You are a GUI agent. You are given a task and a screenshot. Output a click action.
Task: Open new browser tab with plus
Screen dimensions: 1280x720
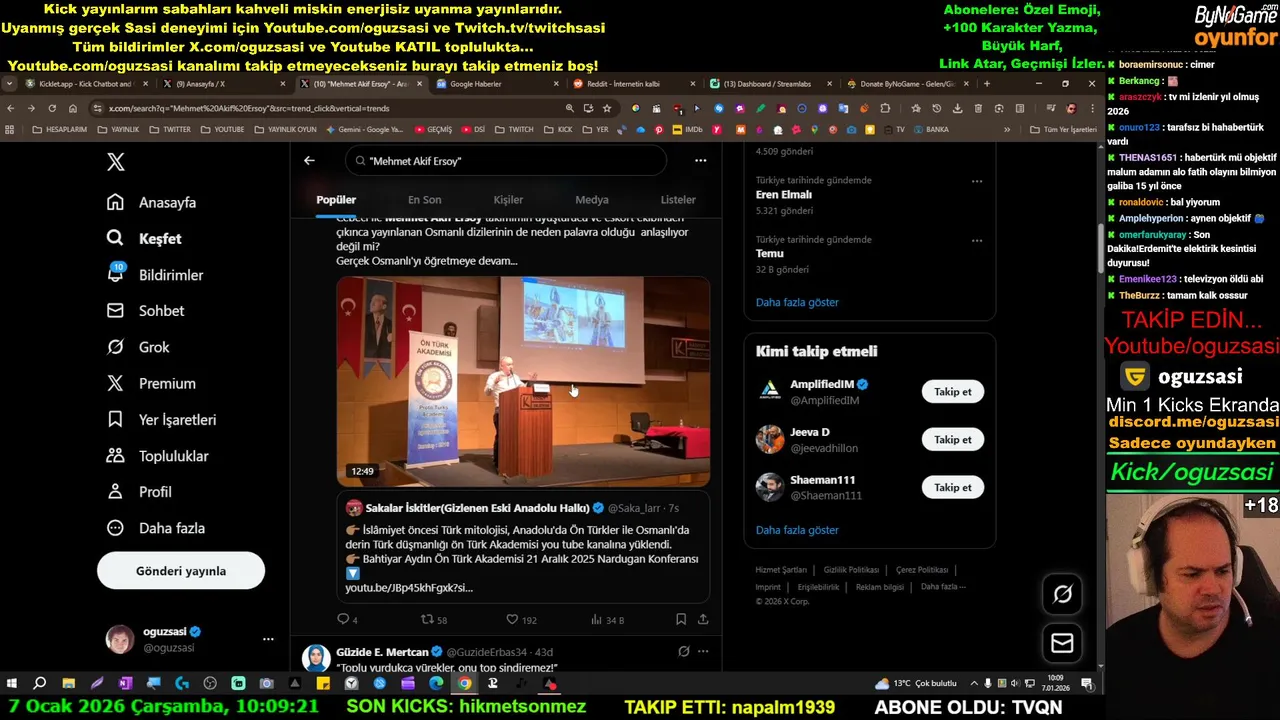click(x=986, y=84)
